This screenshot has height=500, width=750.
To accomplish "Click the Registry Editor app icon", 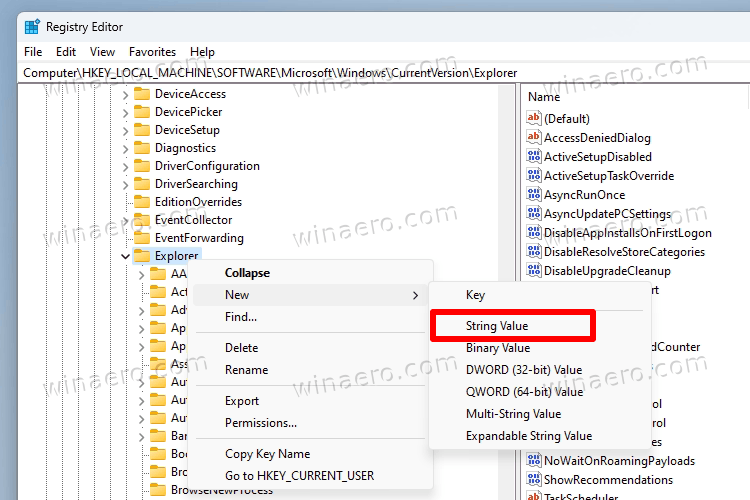I will pos(32,27).
